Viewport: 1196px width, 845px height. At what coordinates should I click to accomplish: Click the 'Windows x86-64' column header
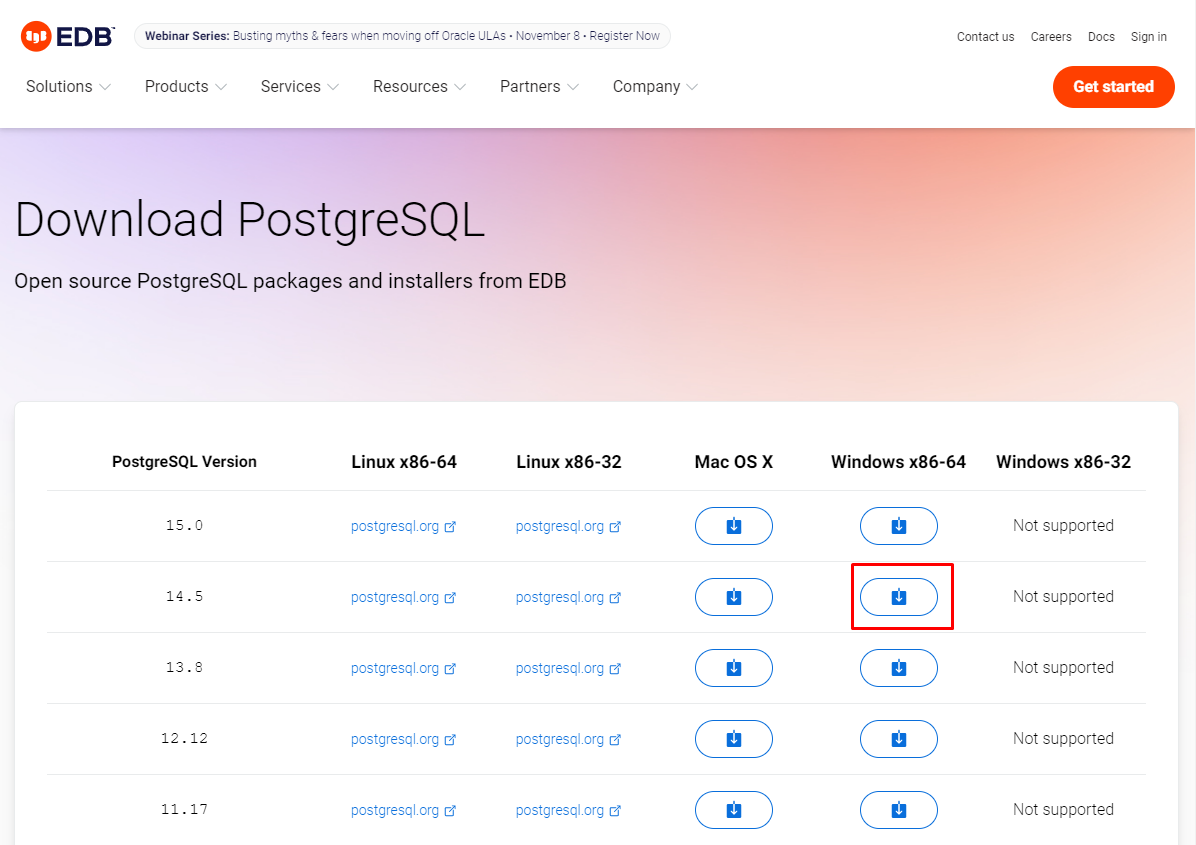pos(899,461)
